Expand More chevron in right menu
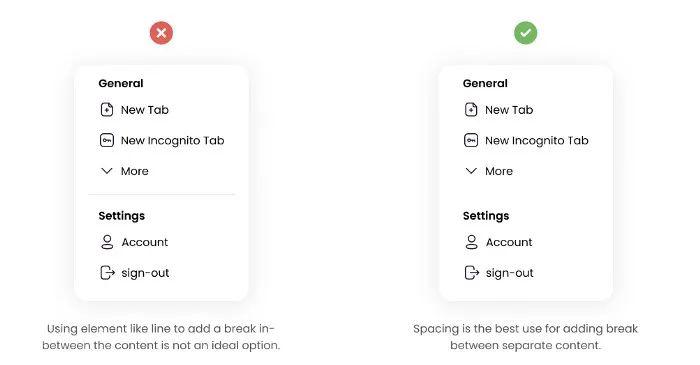The image size is (700, 365). (471, 171)
